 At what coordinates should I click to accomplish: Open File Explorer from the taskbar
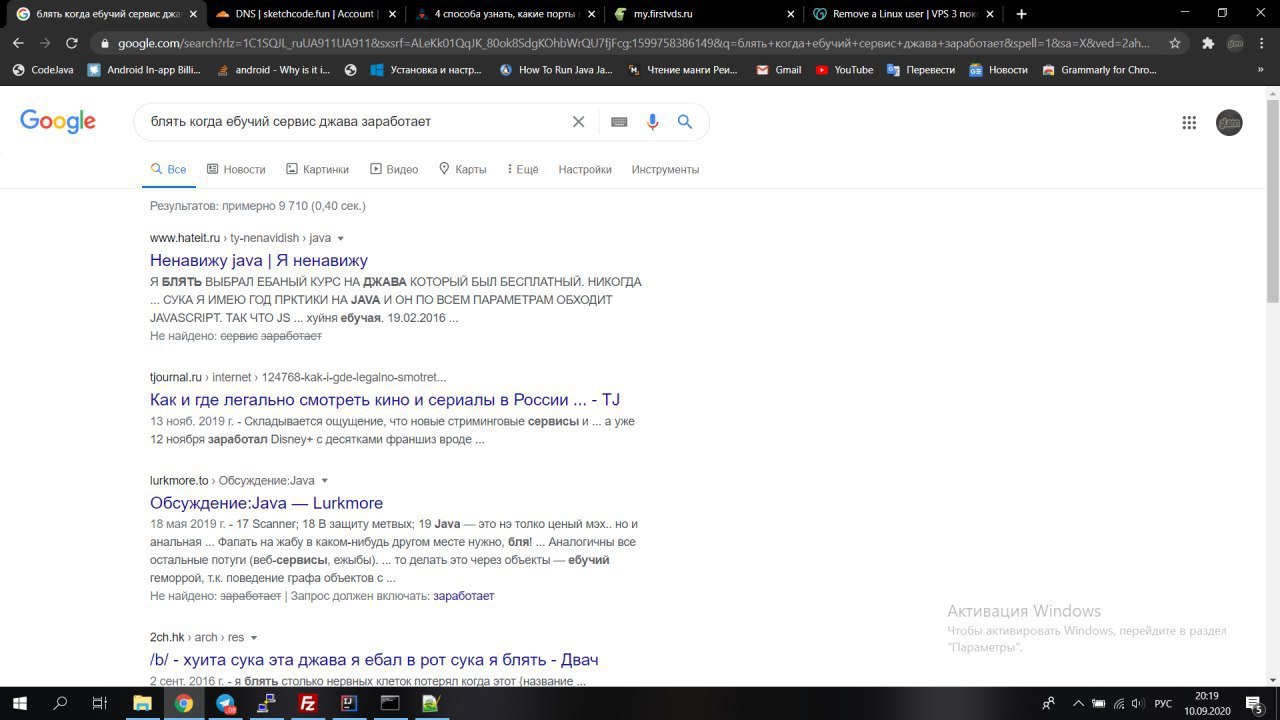pyautogui.click(x=142, y=703)
